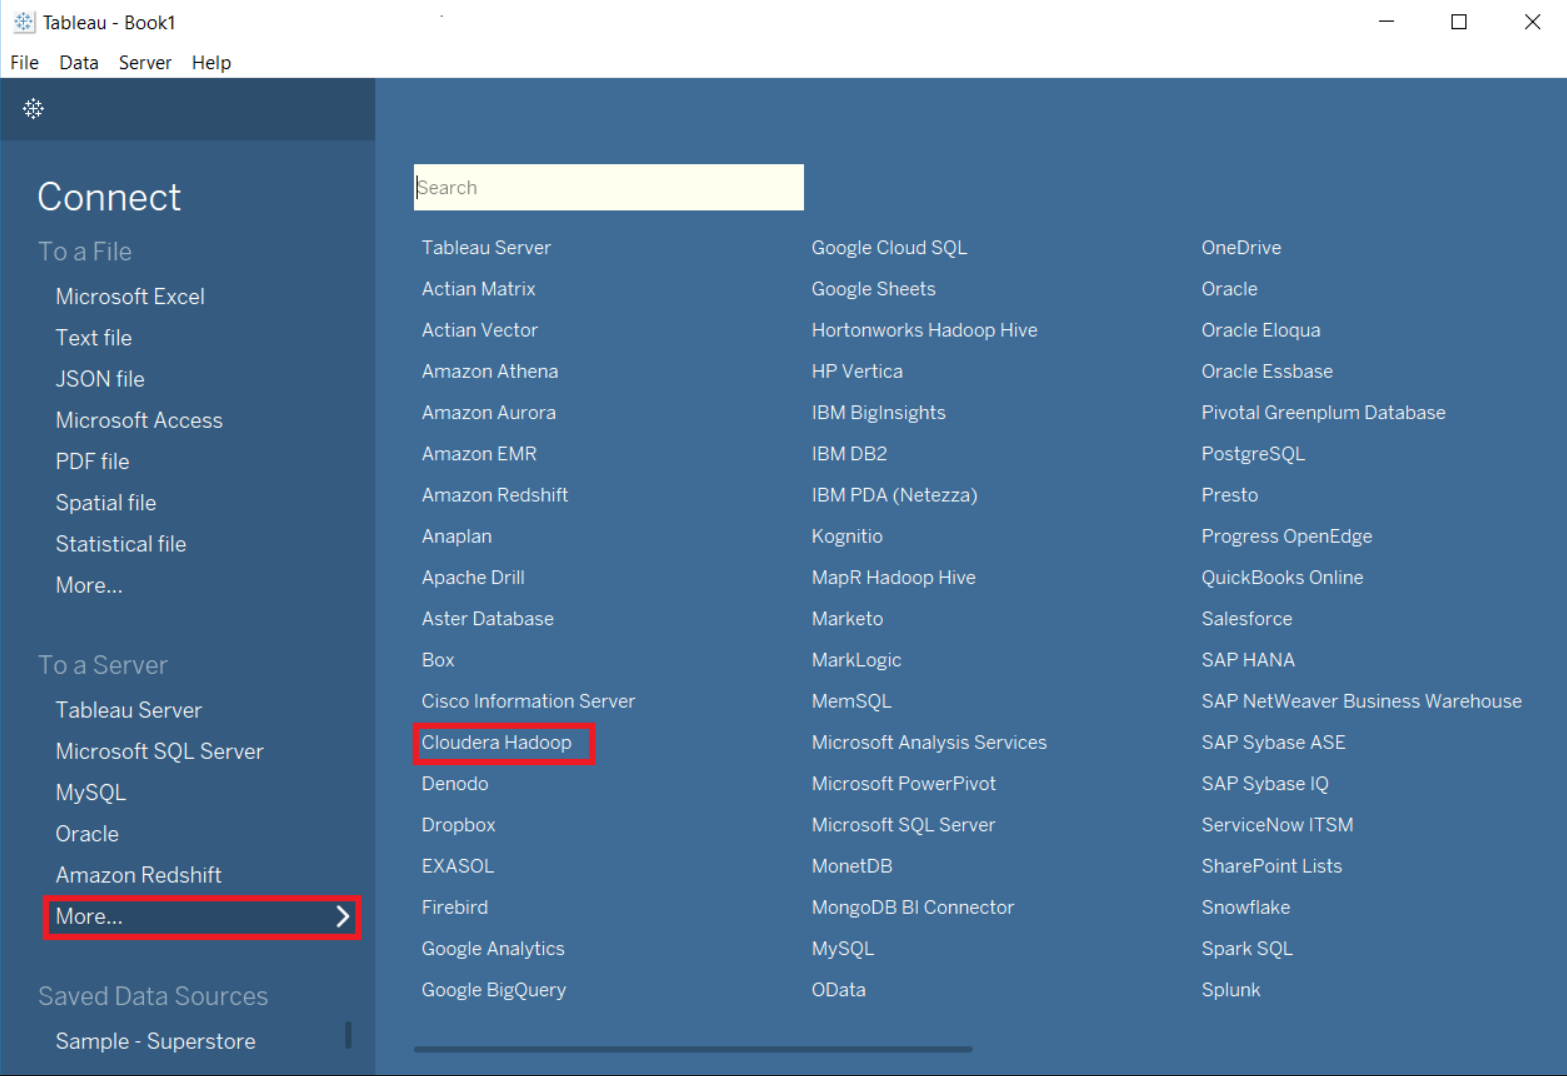Click the connector Search field

608,187
